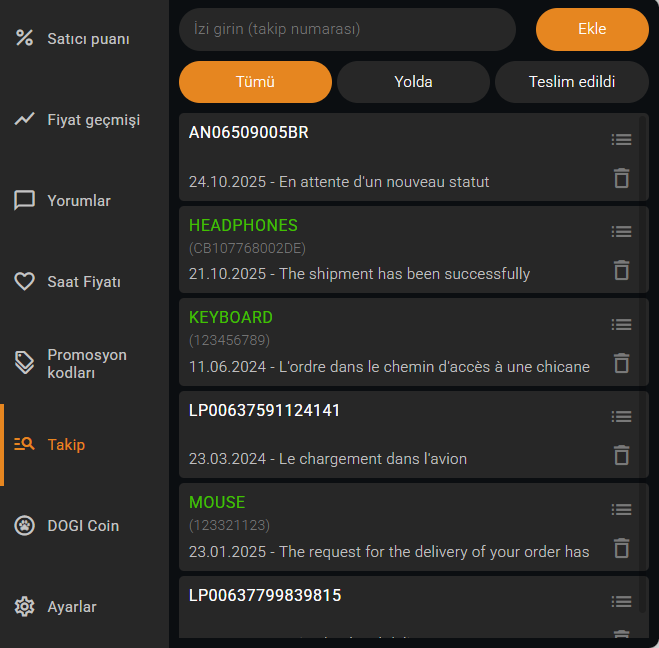659x648 pixels.
Task: Focus the tracking number input field
Action: (x=347, y=29)
